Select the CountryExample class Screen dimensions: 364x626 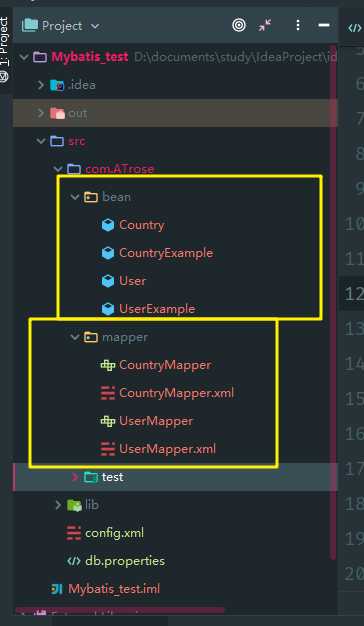pyautogui.click(x=166, y=253)
